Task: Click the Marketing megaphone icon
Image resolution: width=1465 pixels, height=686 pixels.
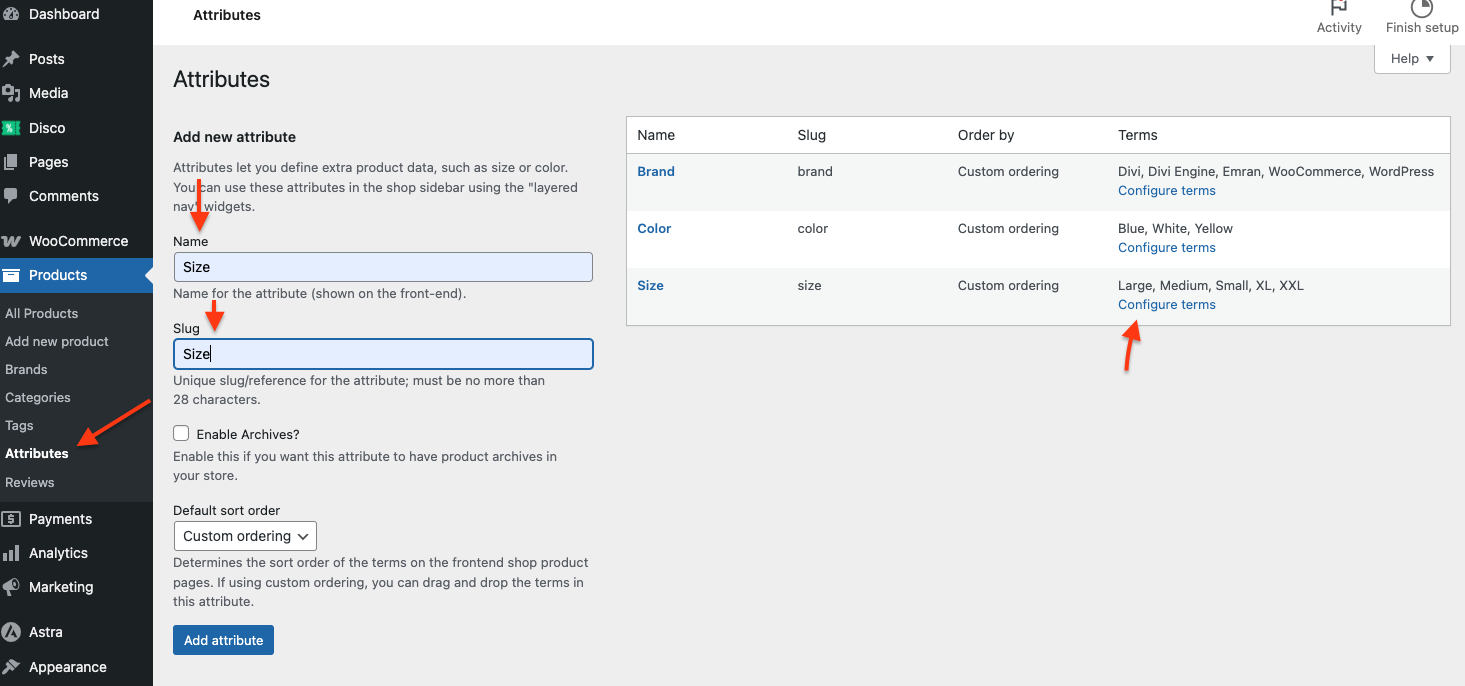Action: 11,587
